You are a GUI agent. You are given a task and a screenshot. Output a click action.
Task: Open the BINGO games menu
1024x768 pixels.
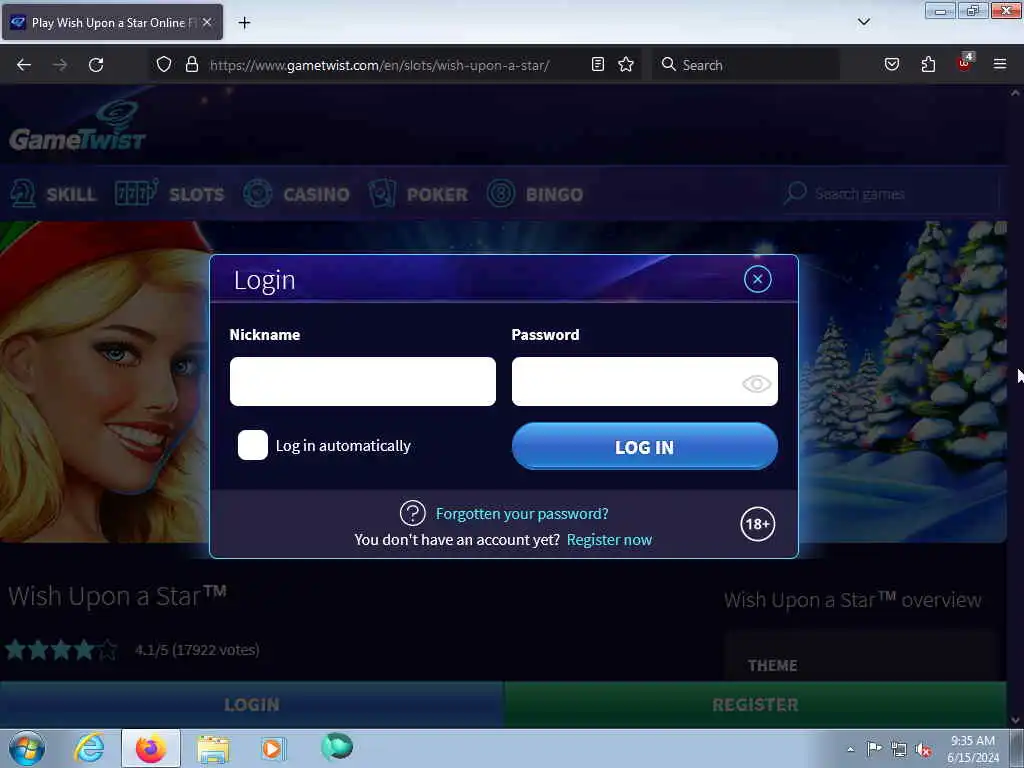pyautogui.click(x=535, y=194)
